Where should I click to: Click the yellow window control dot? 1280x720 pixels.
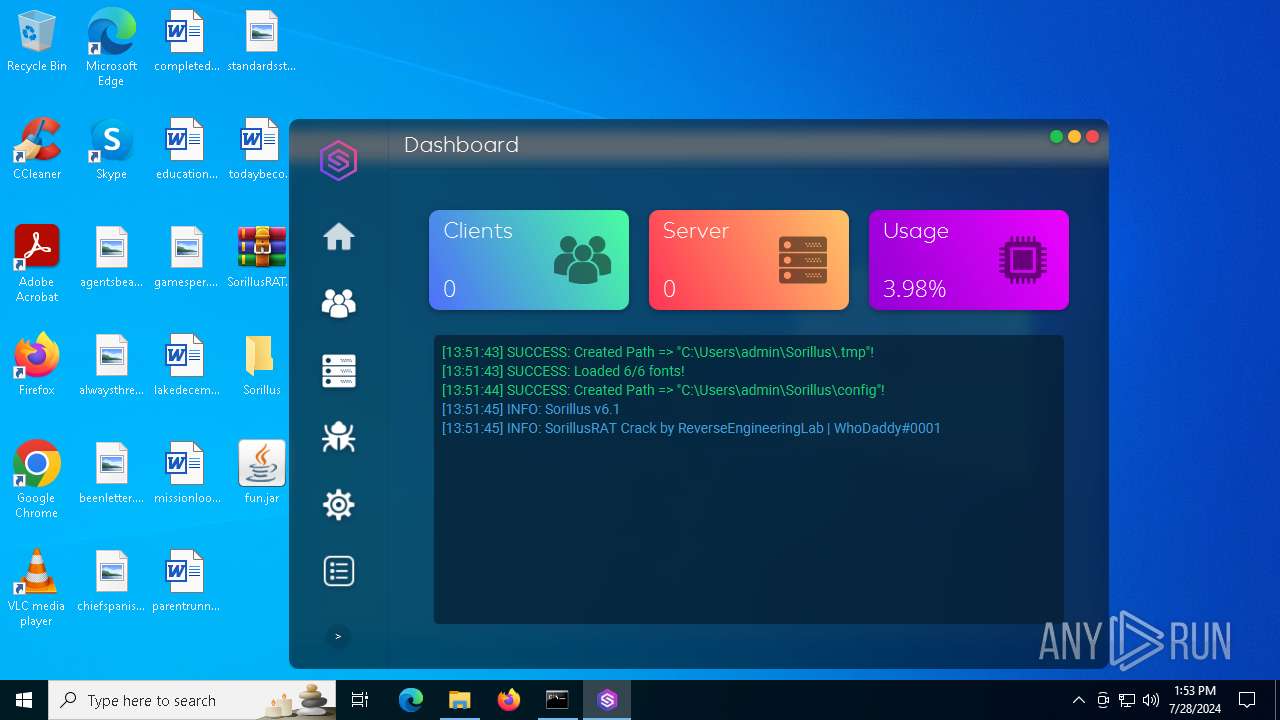tap(1074, 137)
